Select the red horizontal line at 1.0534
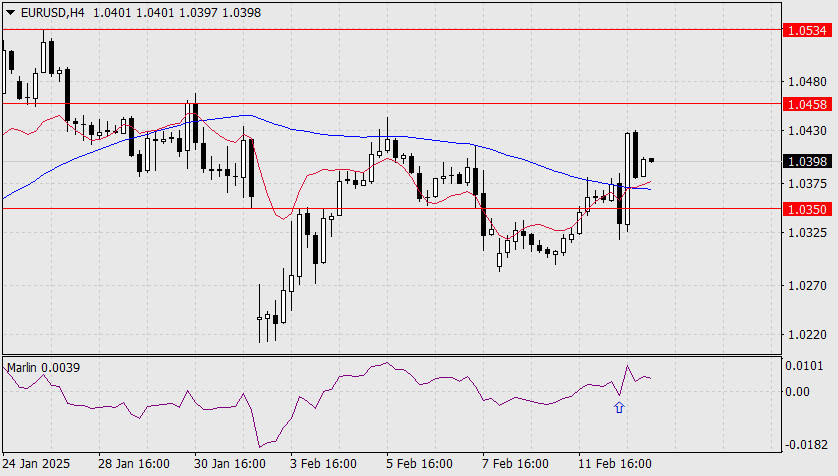 click(x=392, y=30)
